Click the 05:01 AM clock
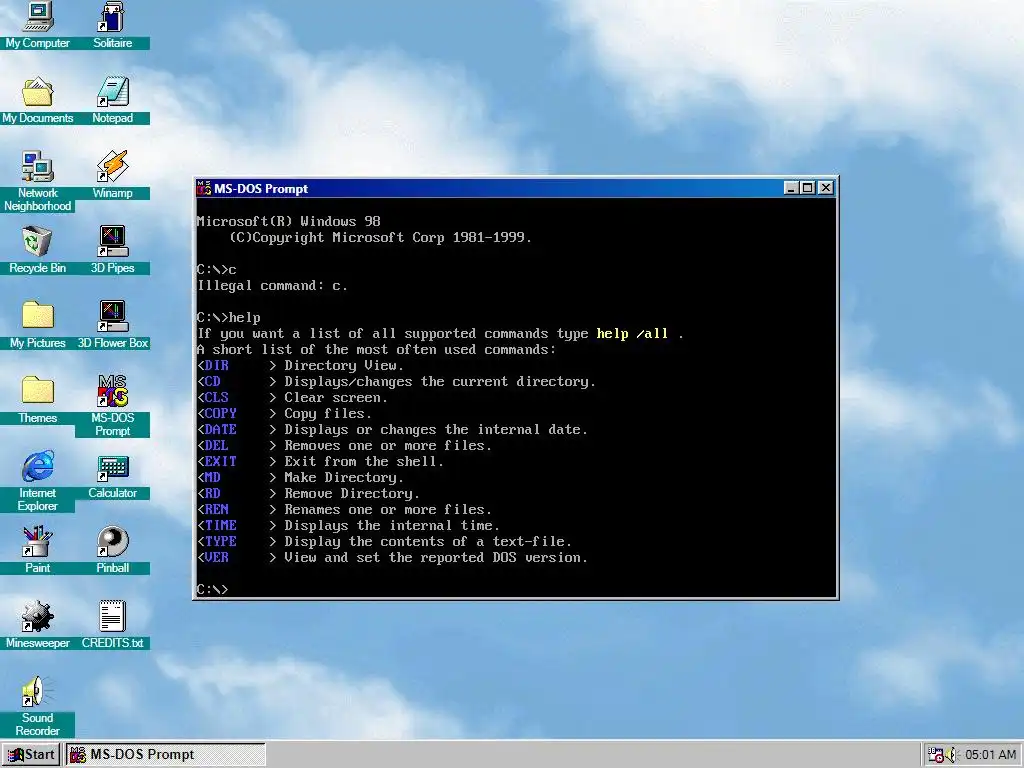1024x768 pixels. pyautogui.click(x=990, y=755)
